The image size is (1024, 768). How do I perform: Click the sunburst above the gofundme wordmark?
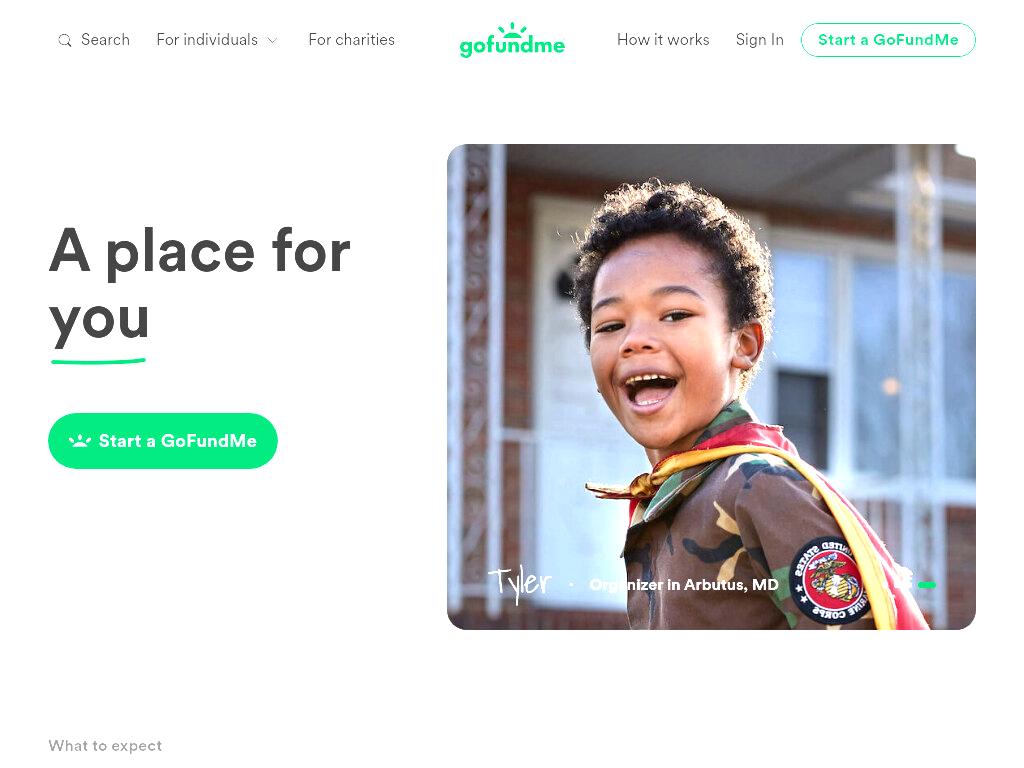pos(512,30)
